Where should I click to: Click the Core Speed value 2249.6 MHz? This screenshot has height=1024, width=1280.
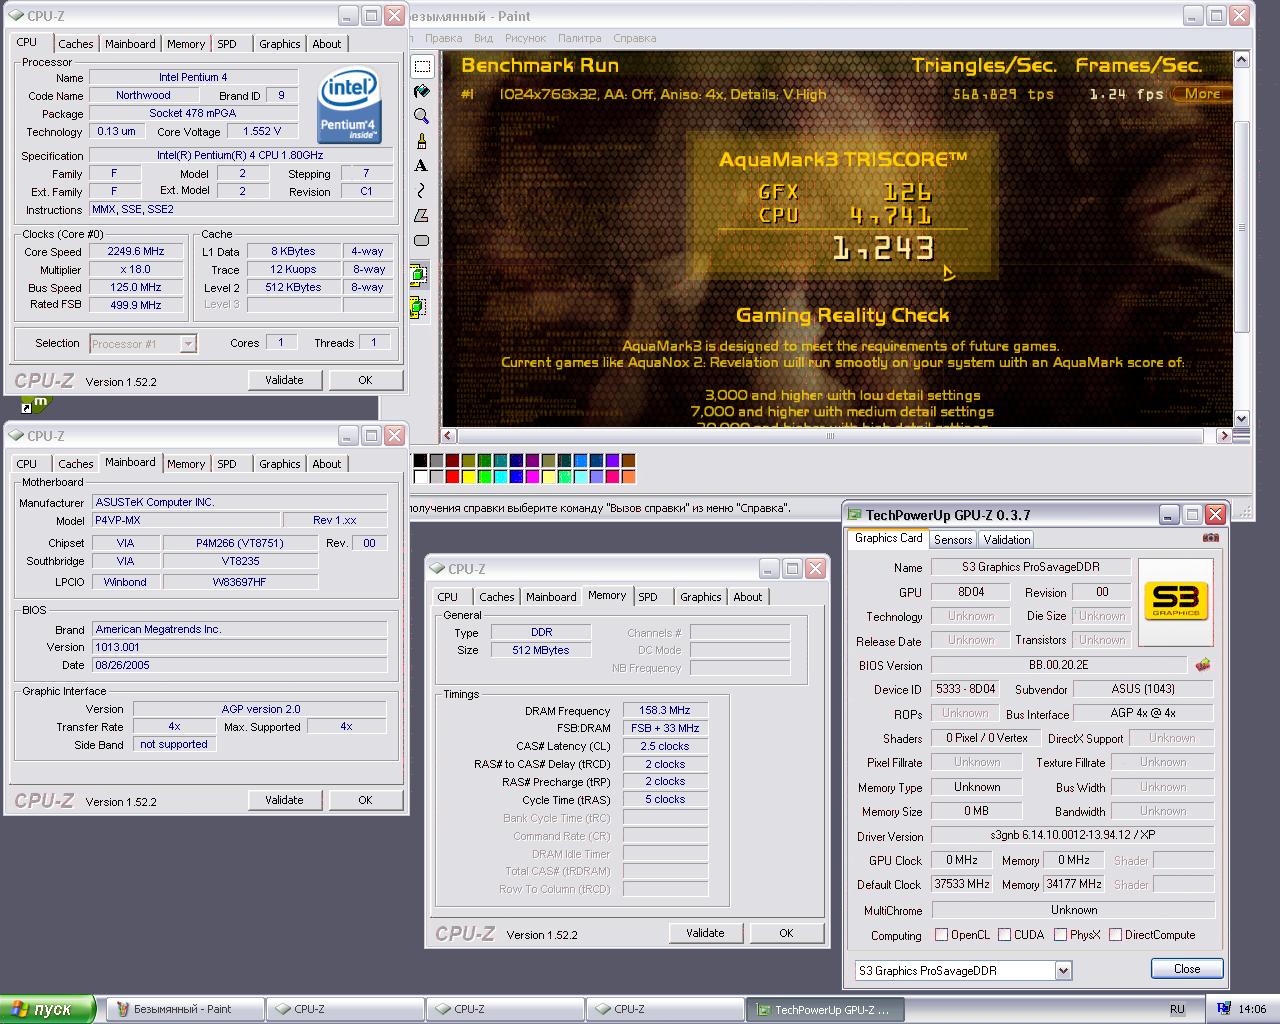[x=137, y=252]
